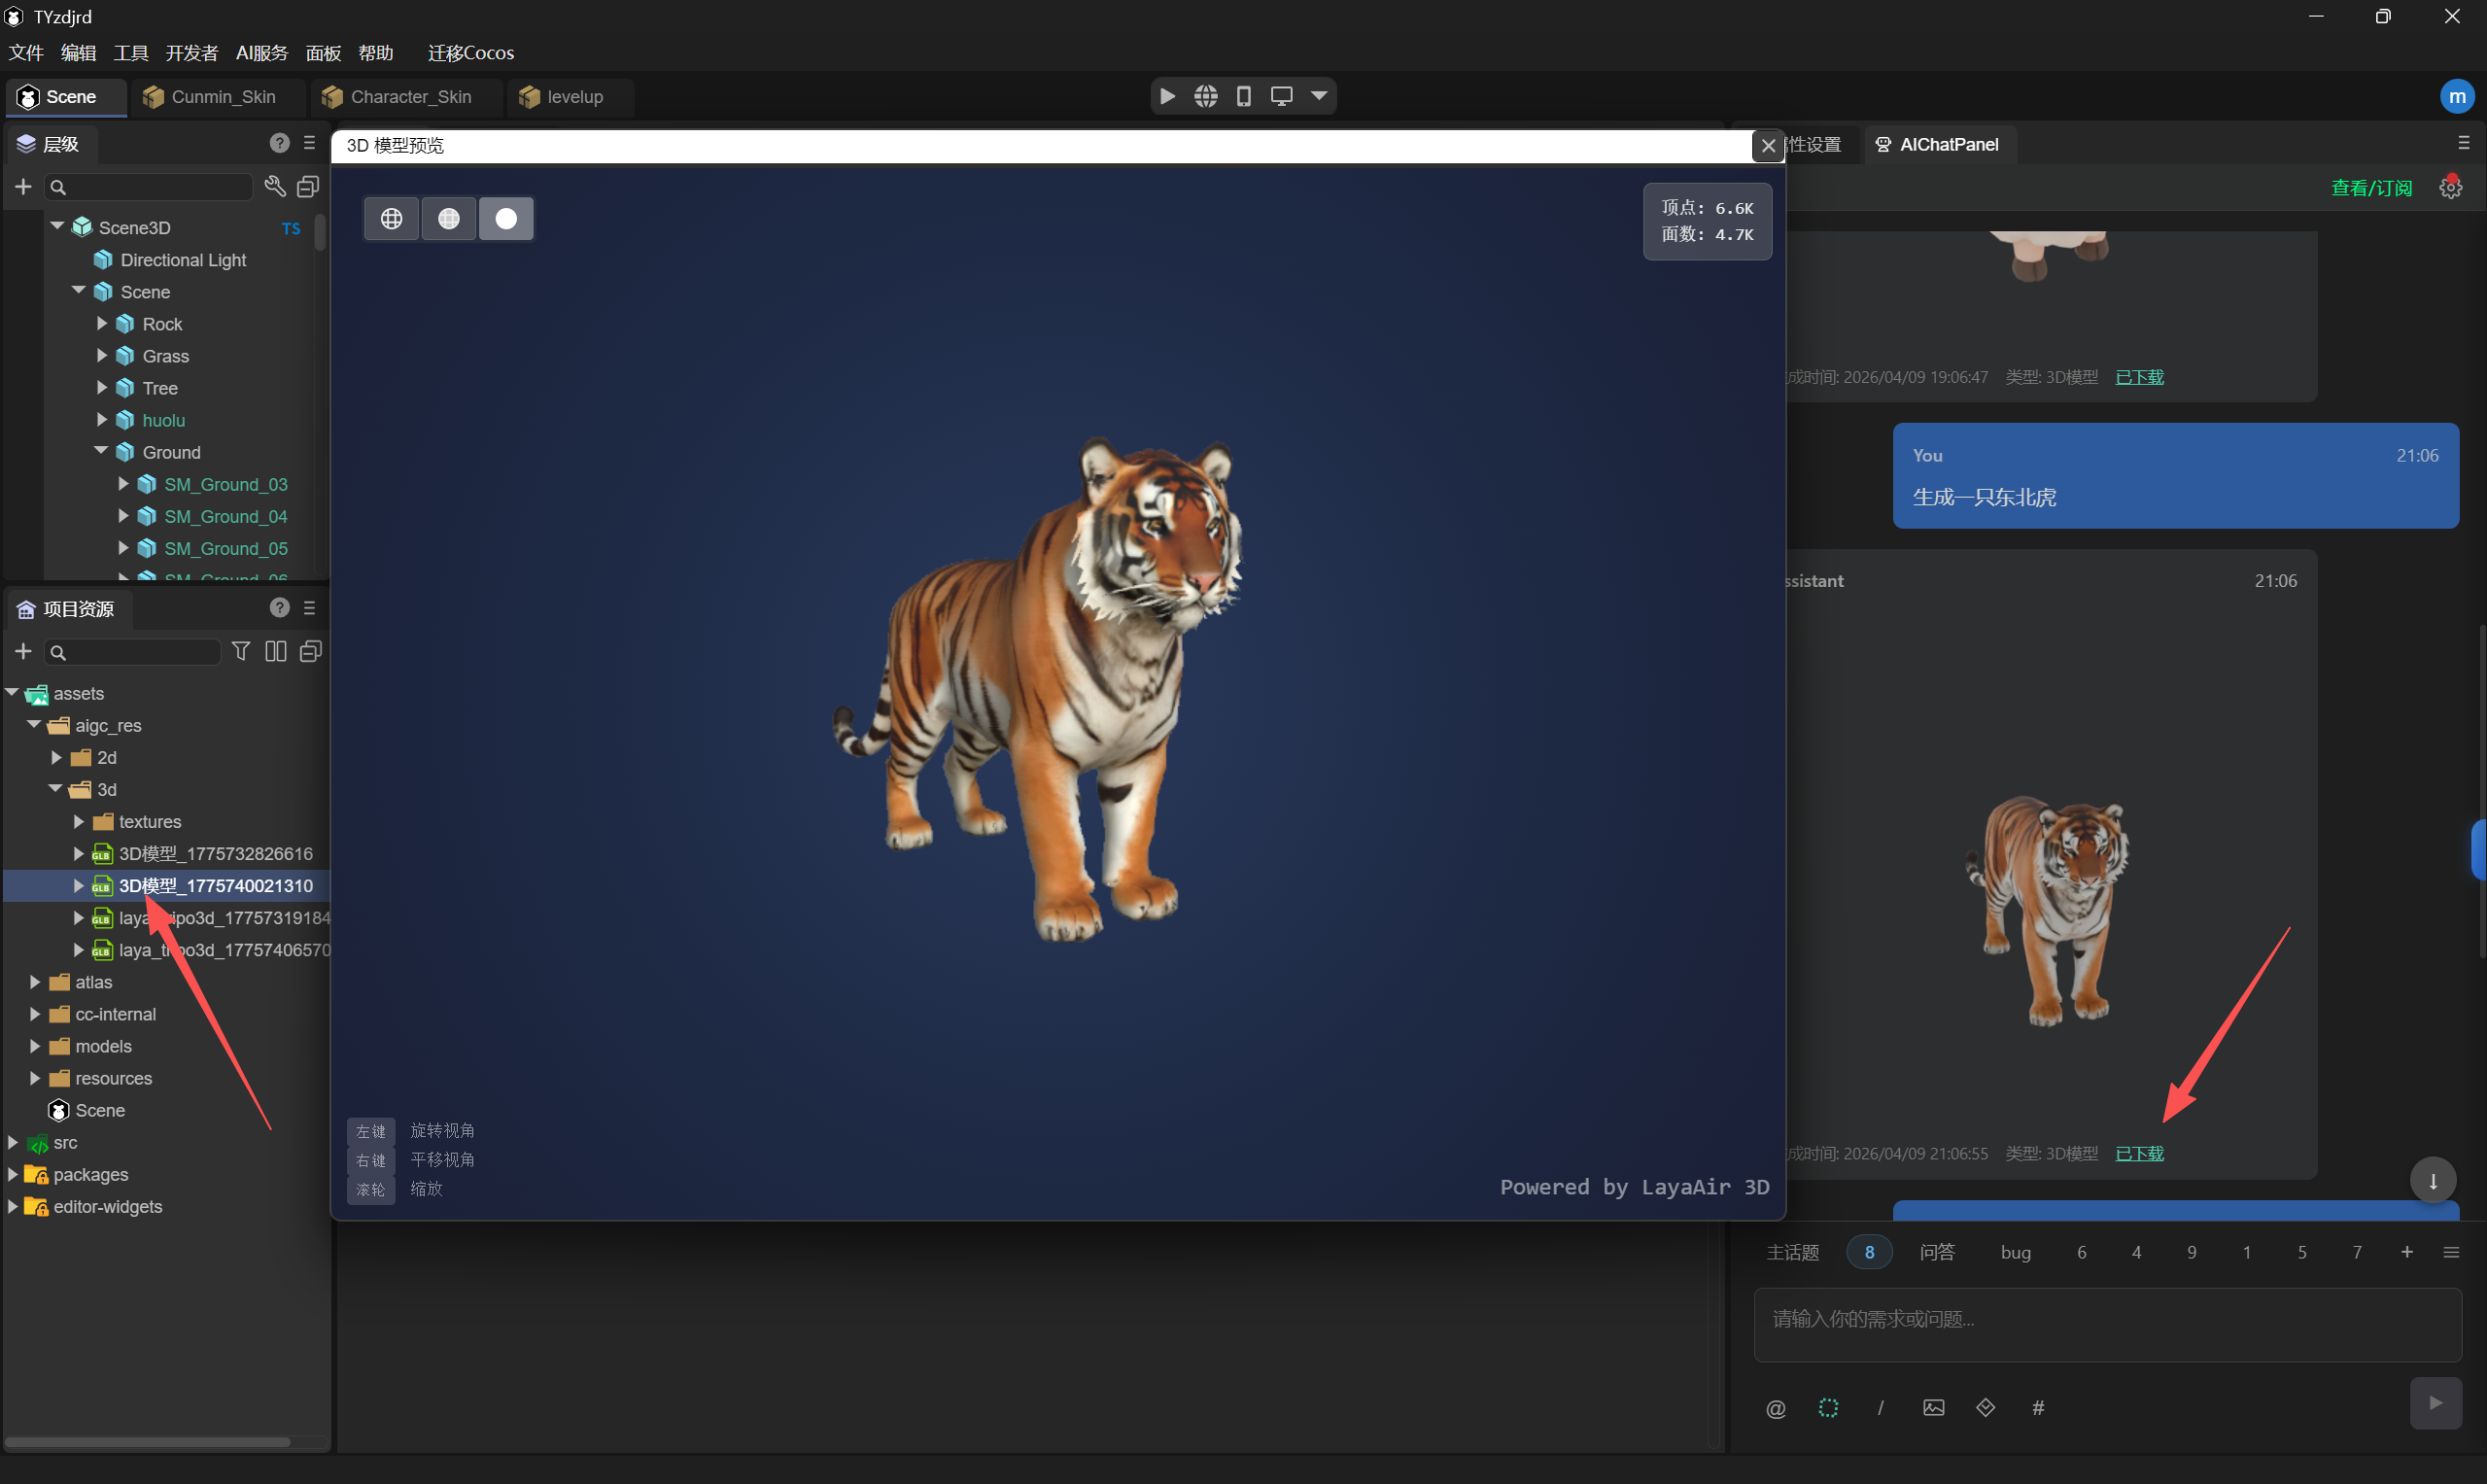Open the 开发者 menu
The image size is (2487, 1484).
192,52
